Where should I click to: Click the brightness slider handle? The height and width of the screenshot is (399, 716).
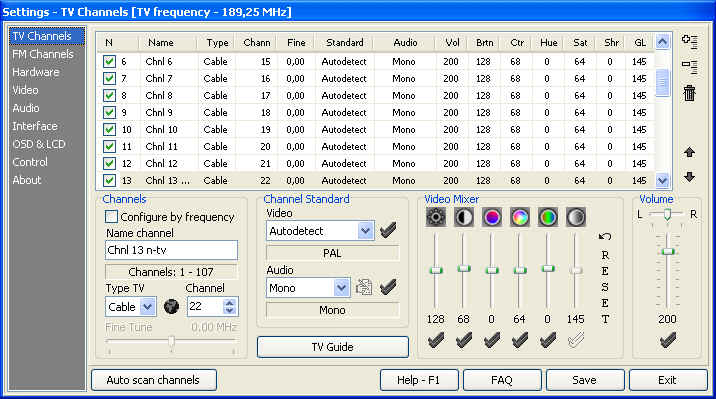pyautogui.click(x=436, y=270)
